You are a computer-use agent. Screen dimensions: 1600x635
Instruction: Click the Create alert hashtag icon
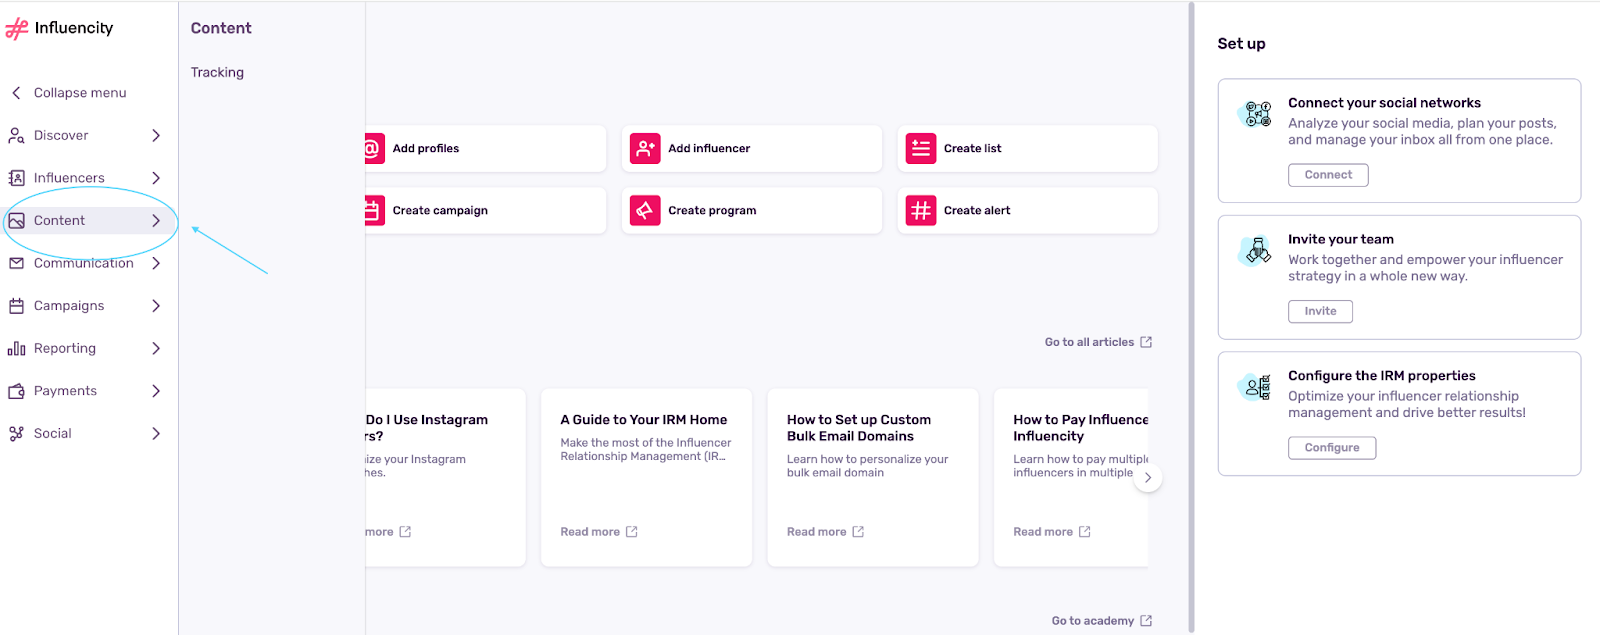920,210
